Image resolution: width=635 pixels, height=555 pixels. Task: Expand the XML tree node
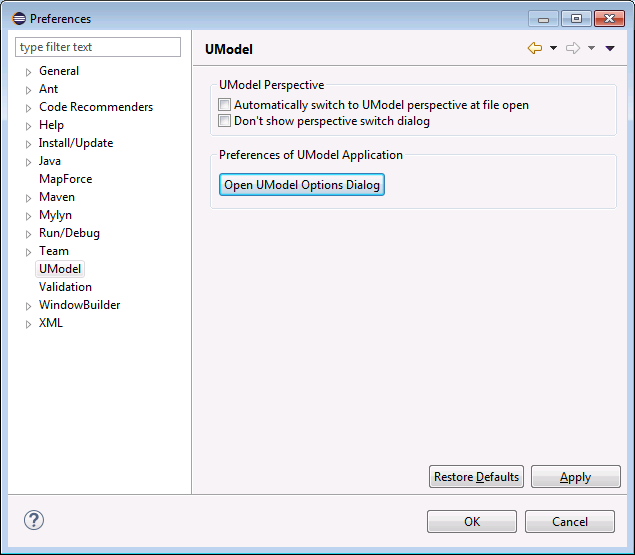coord(28,324)
